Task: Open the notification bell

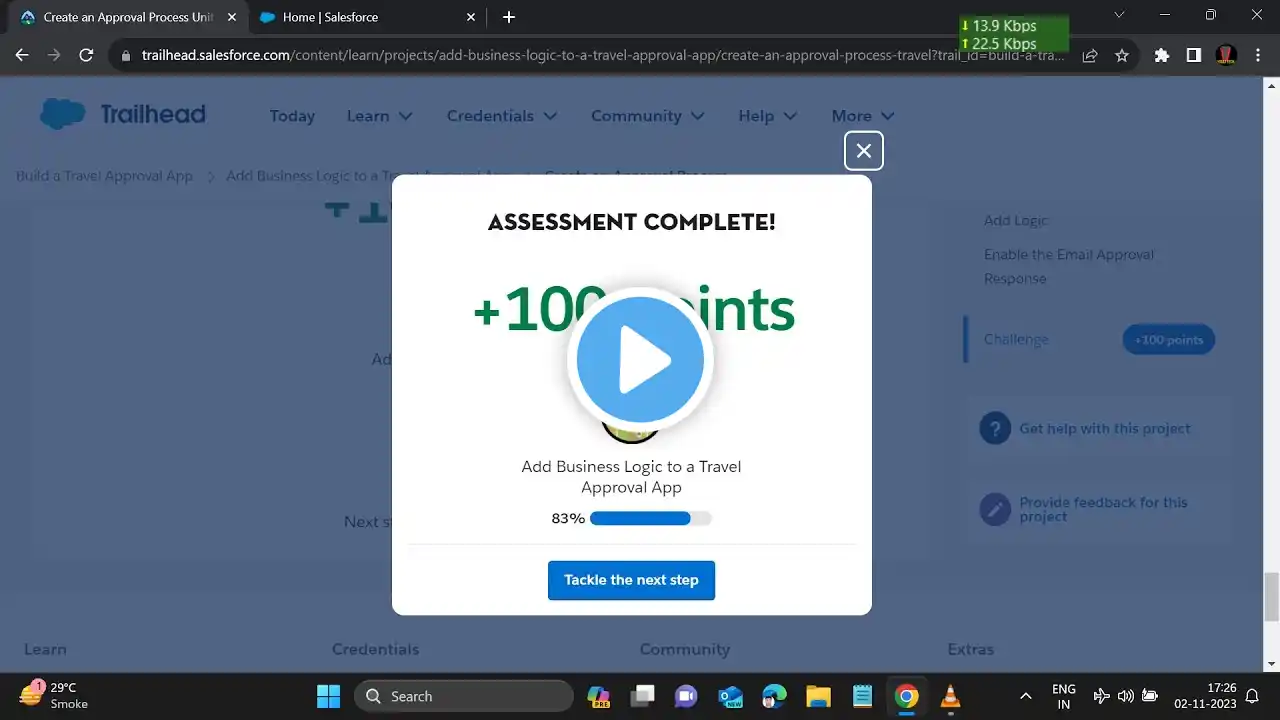Action: pyautogui.click(x=1252, y=696)
